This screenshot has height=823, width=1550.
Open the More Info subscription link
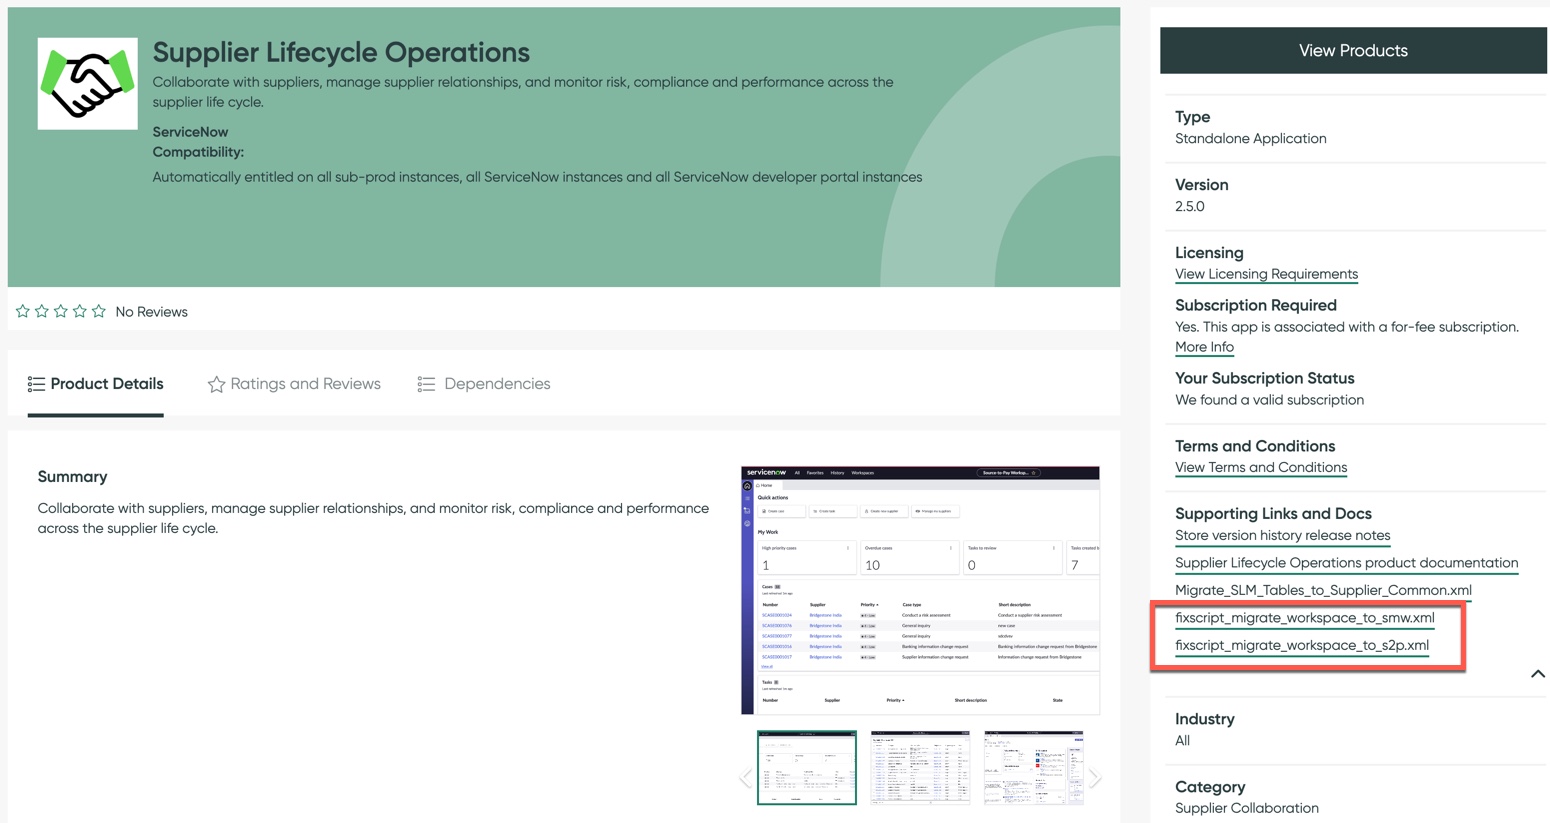(x=1204, y=347)
